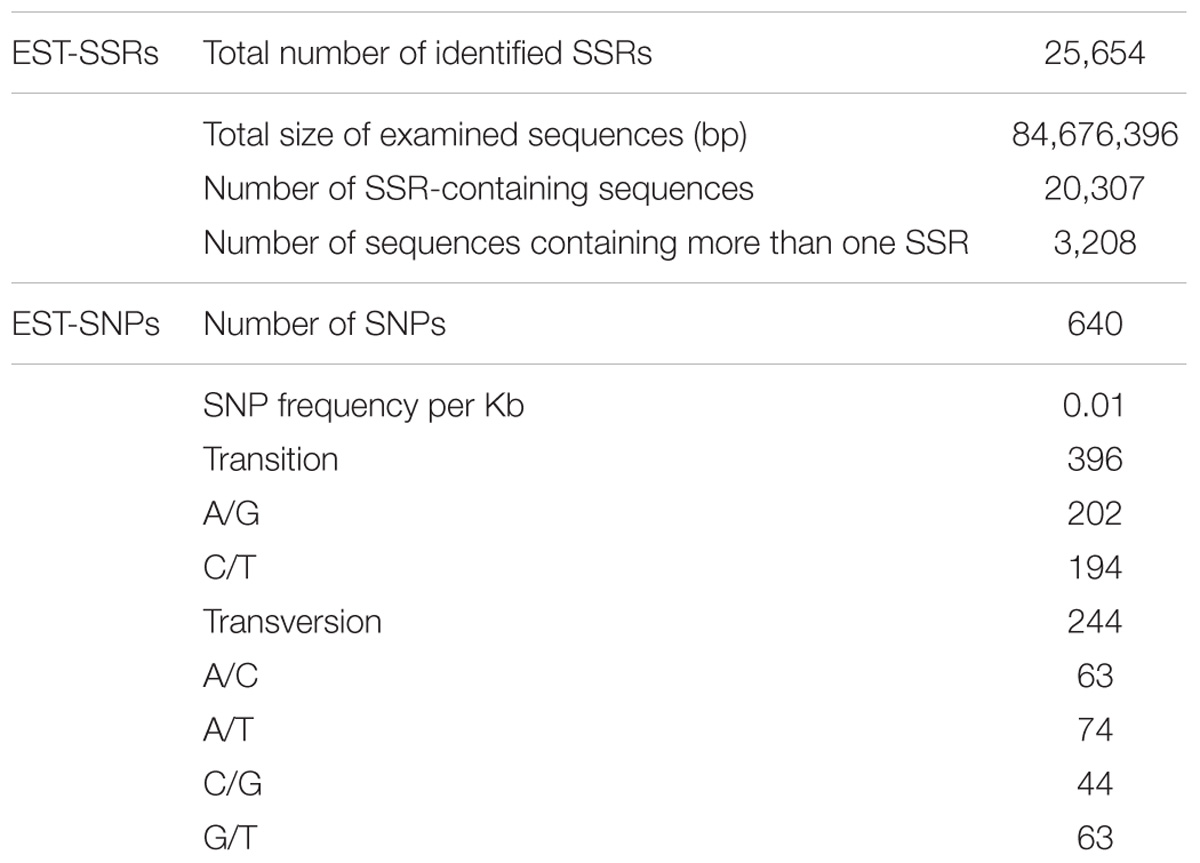Select the value 25,654

(x=1095, y=53)
